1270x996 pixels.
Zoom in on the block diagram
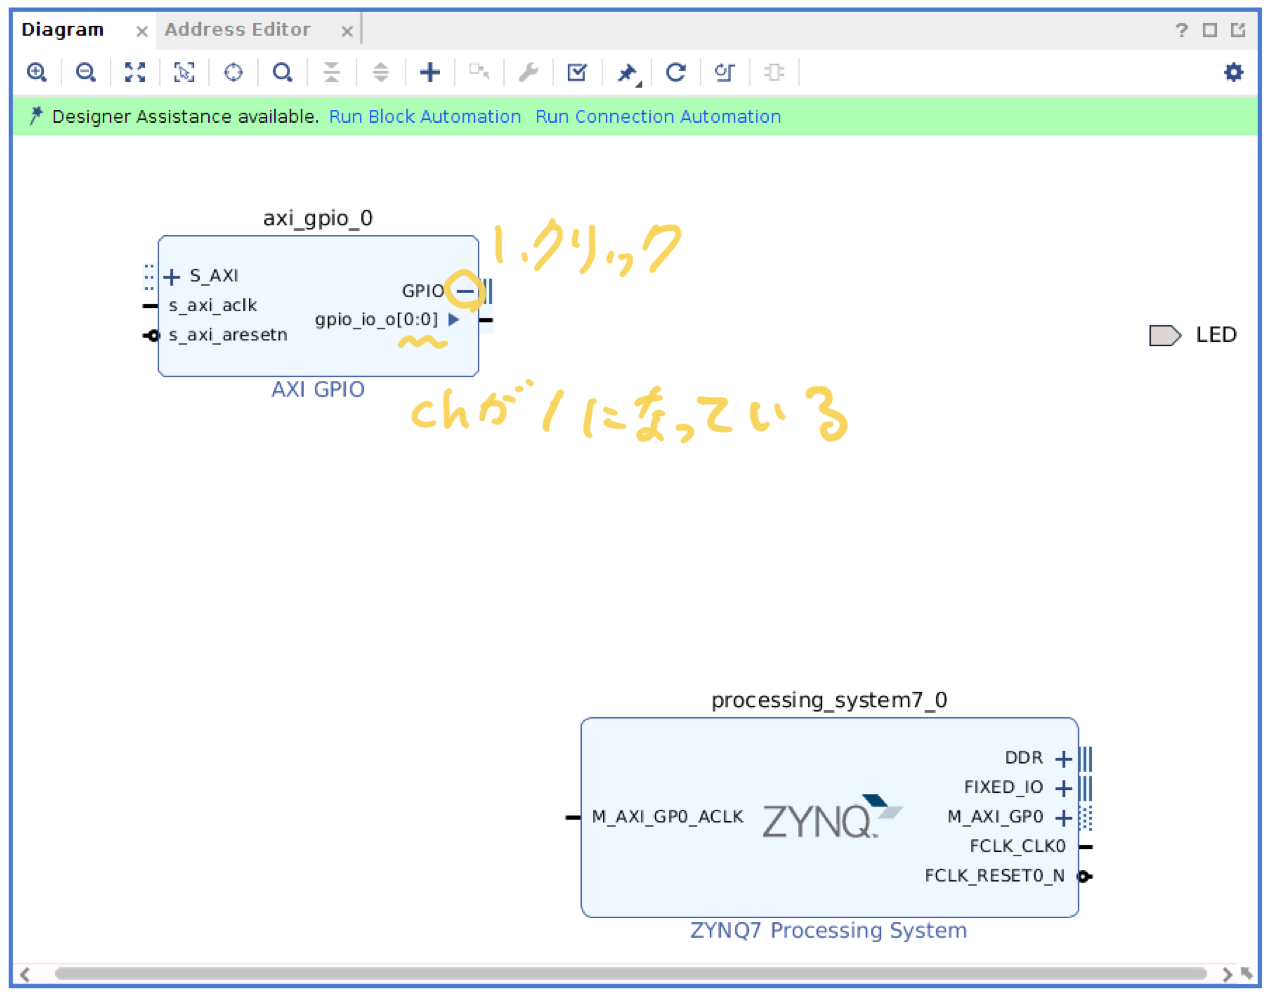37,72
